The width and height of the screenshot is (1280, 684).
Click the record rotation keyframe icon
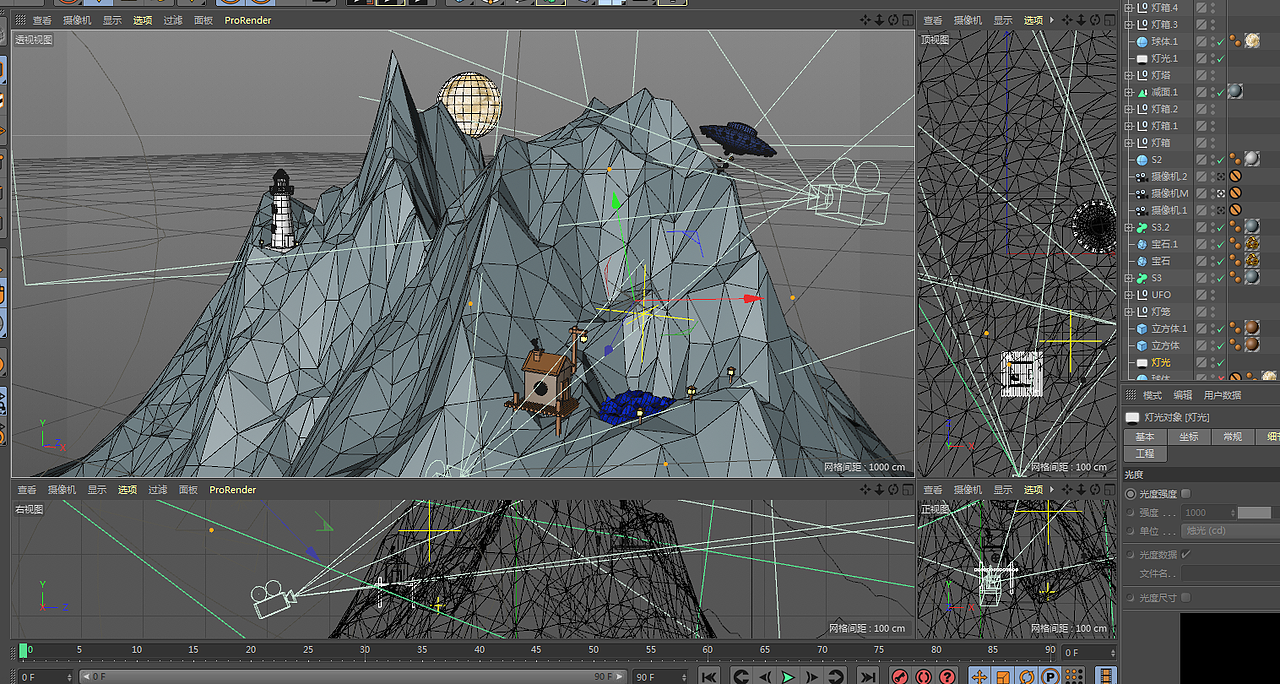click(1026, 675)
